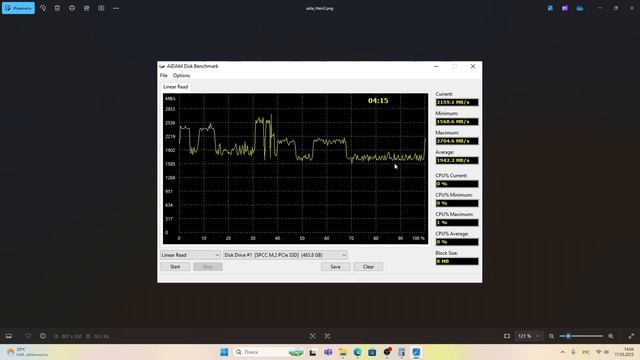Expand the Disk Drive #1 SPCC M.2 PCIe SSD dropdown
Viewport: 640px width, 360px height.
tap(285, 255)
